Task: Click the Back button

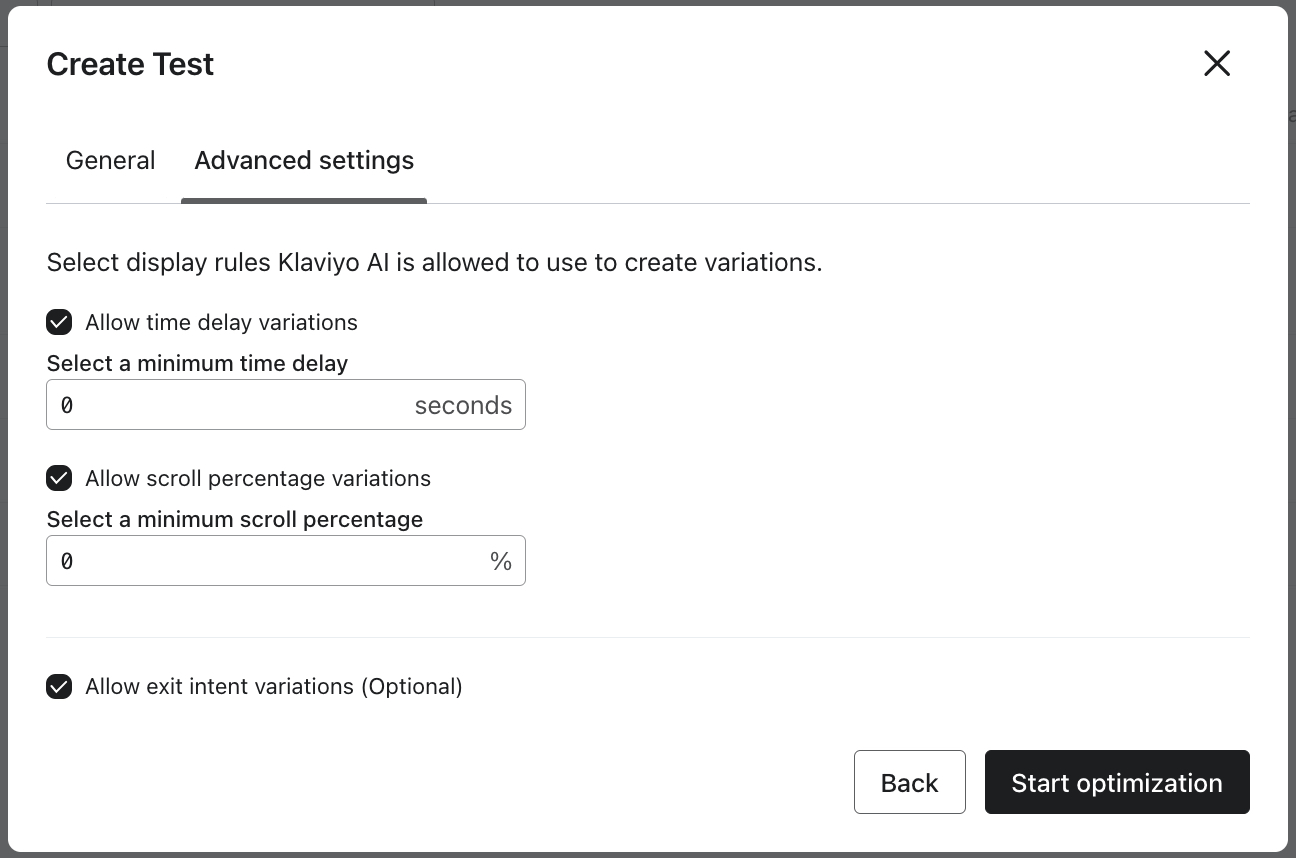Action: tap(909, 782)
